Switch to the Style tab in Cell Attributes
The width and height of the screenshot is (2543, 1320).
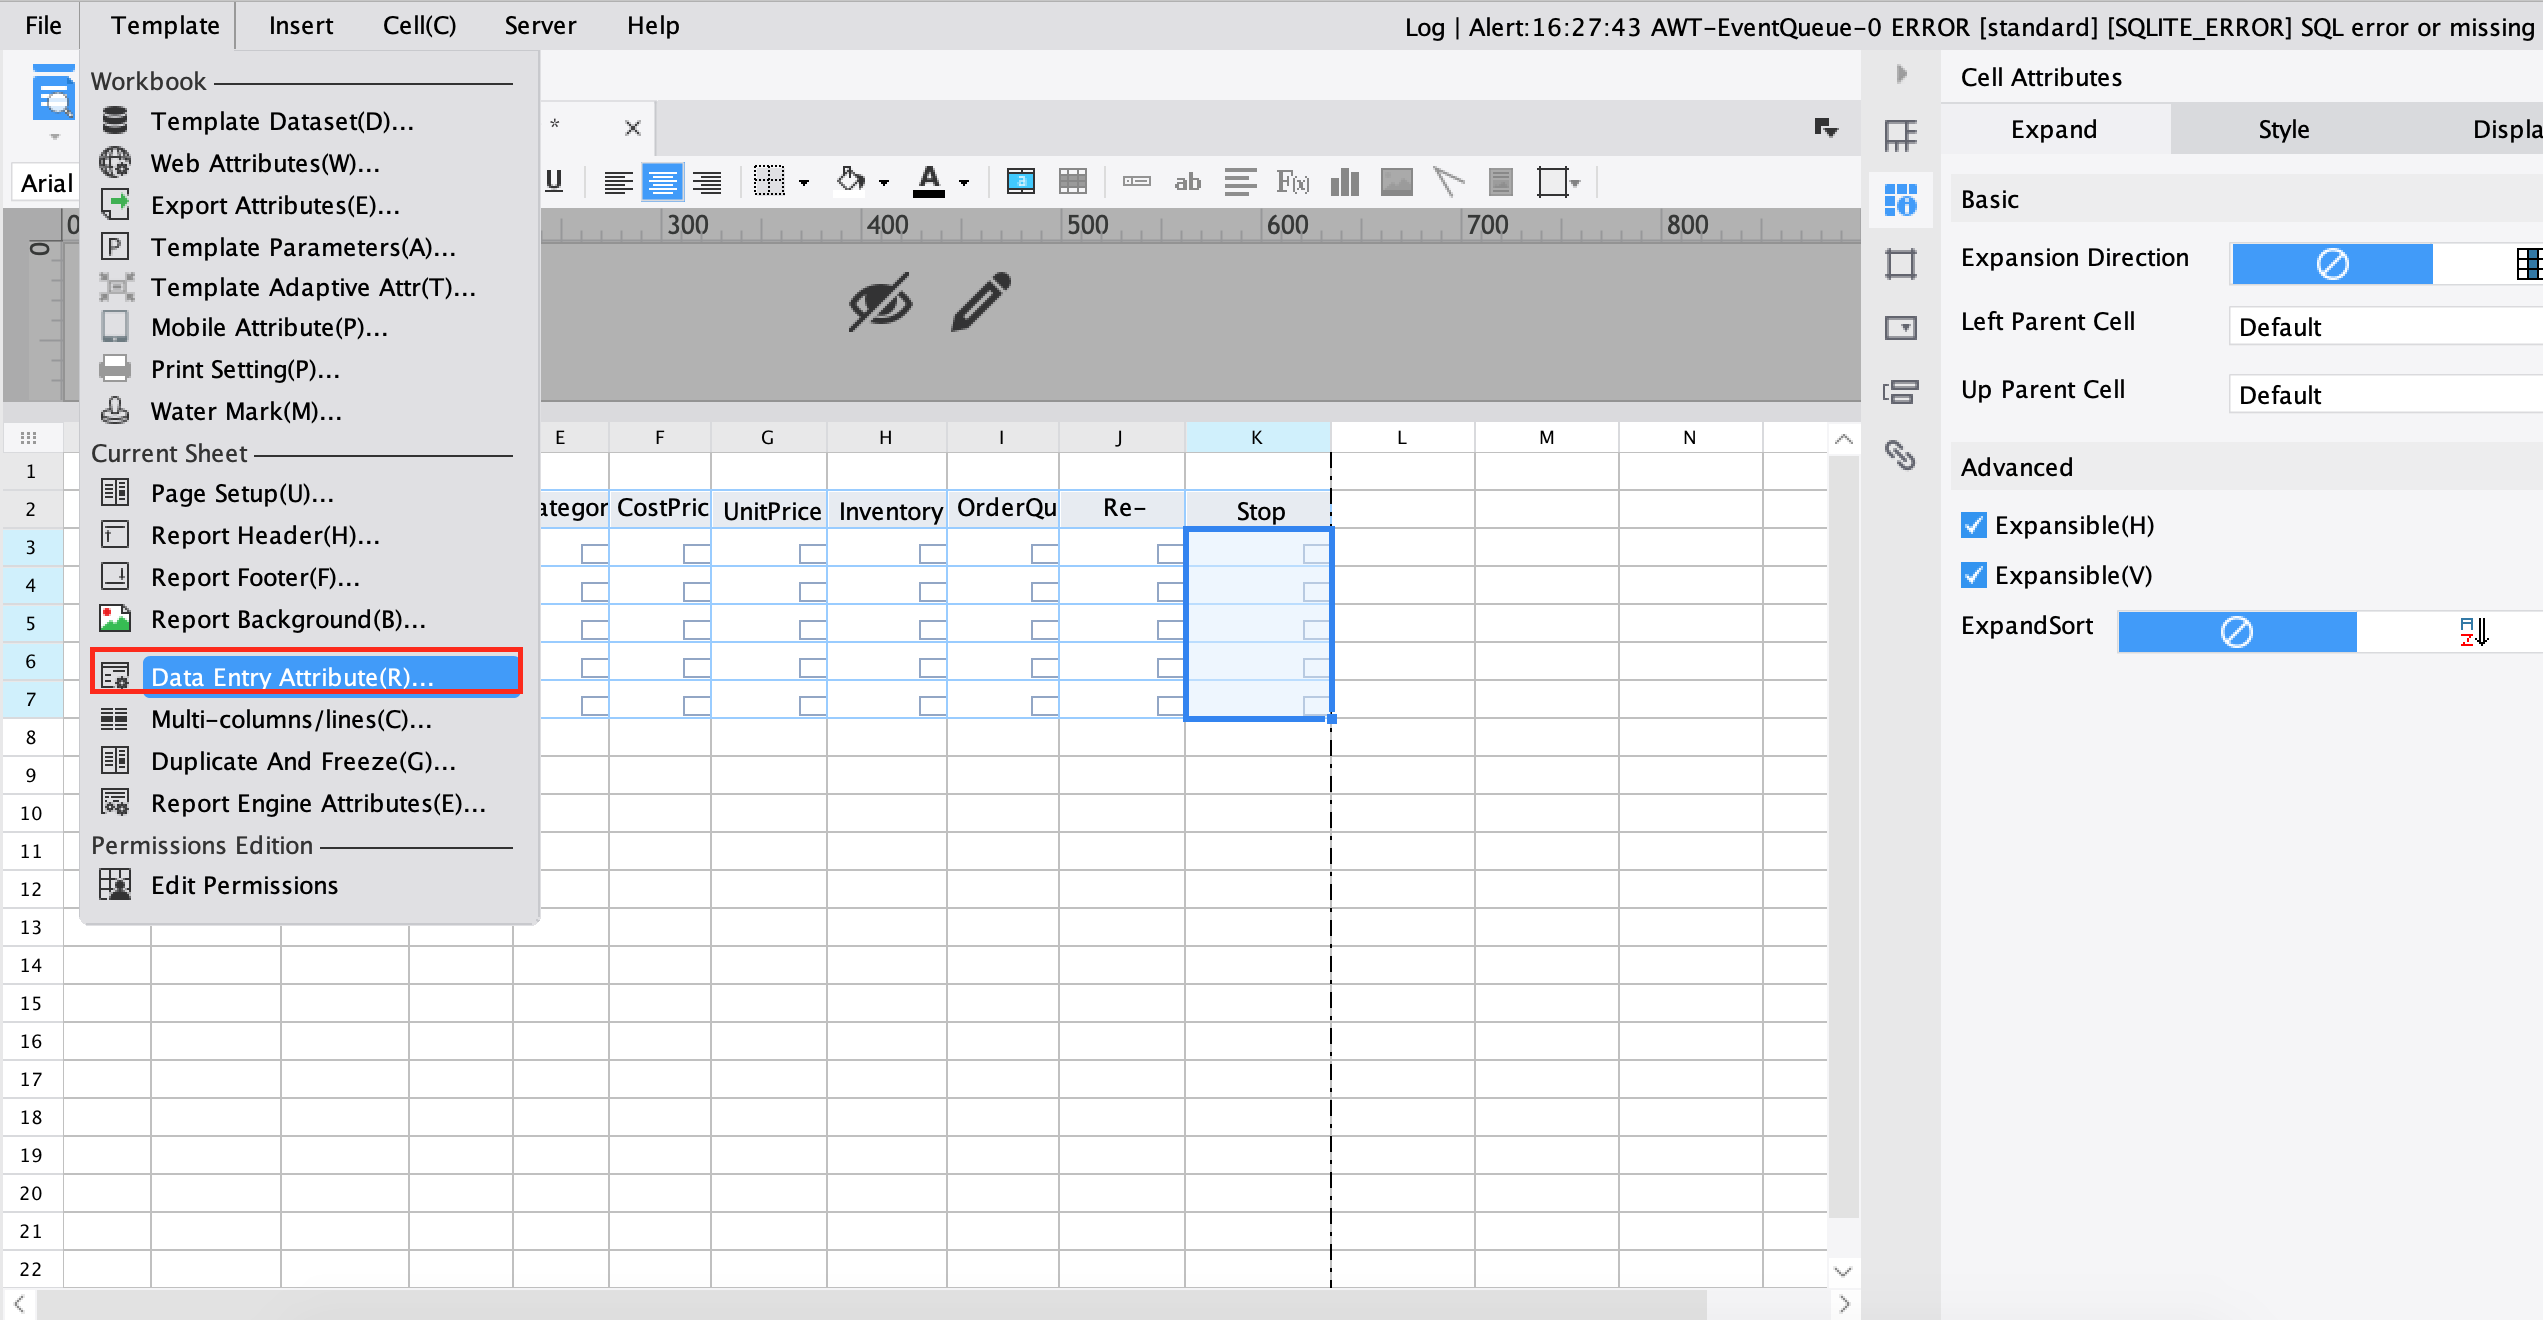(x=2283, y=129)
